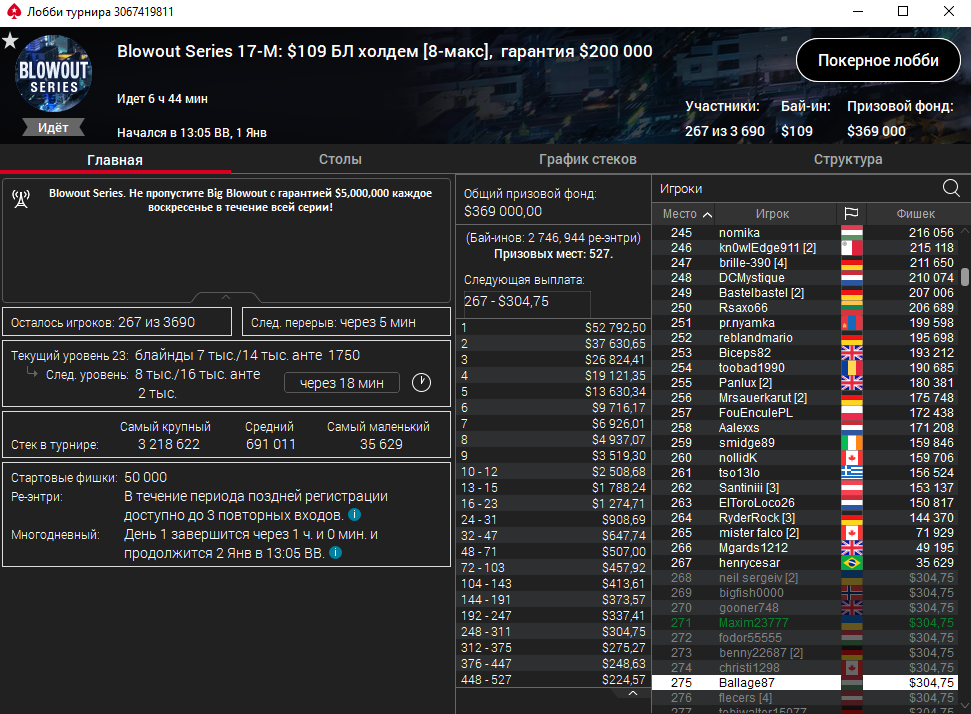Click the Blowout Series tournament logo
The image size is (971, 714).
[x=53, y=74]
